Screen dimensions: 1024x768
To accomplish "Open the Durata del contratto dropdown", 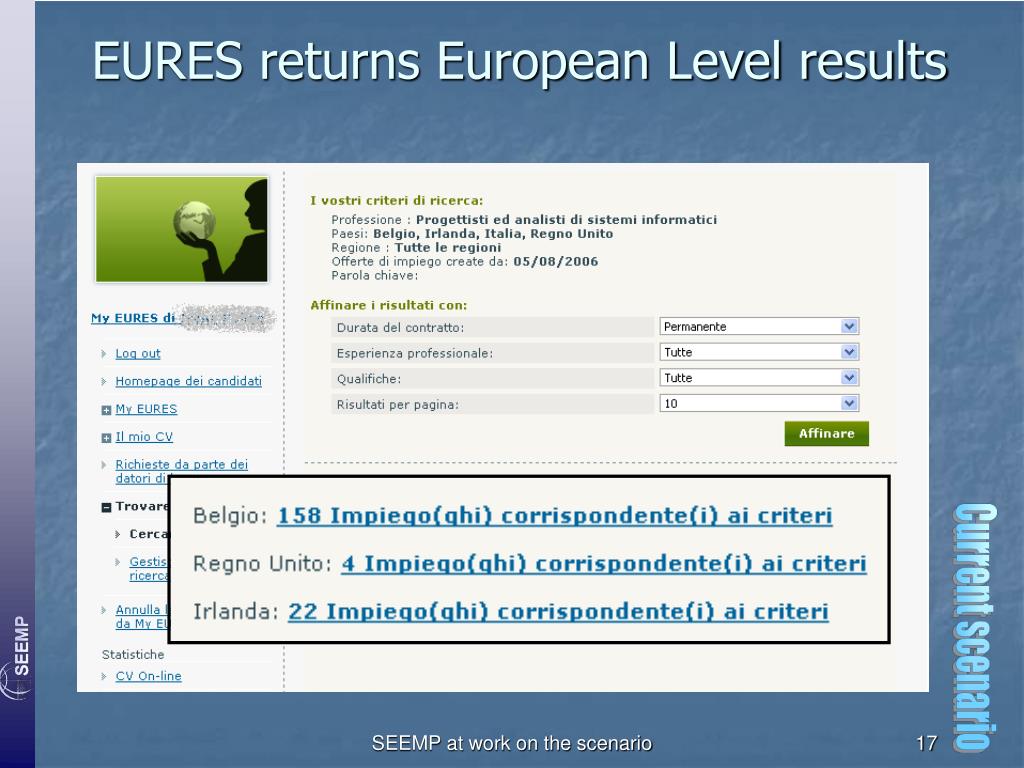I will coord(759,327).
